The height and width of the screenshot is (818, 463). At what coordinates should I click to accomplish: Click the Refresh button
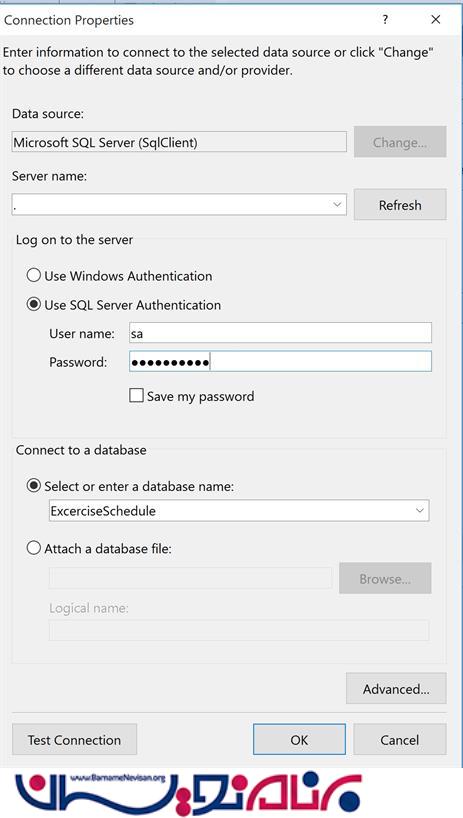tap(400, 205)
